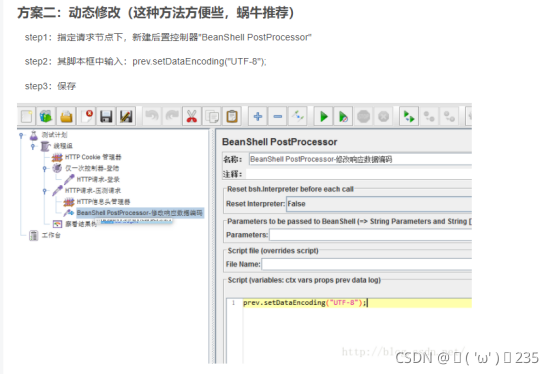Click the Open file folder icon
The width and height of the screenshot is (554, 375).
tap(66, 116)
